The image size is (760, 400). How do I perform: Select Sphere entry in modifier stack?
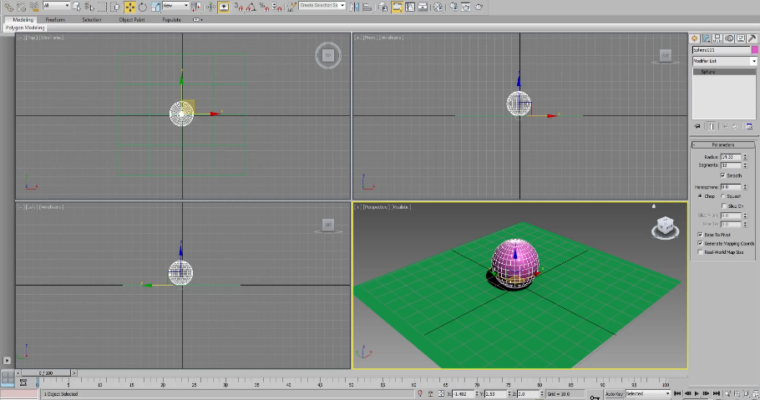click(724, 72)
